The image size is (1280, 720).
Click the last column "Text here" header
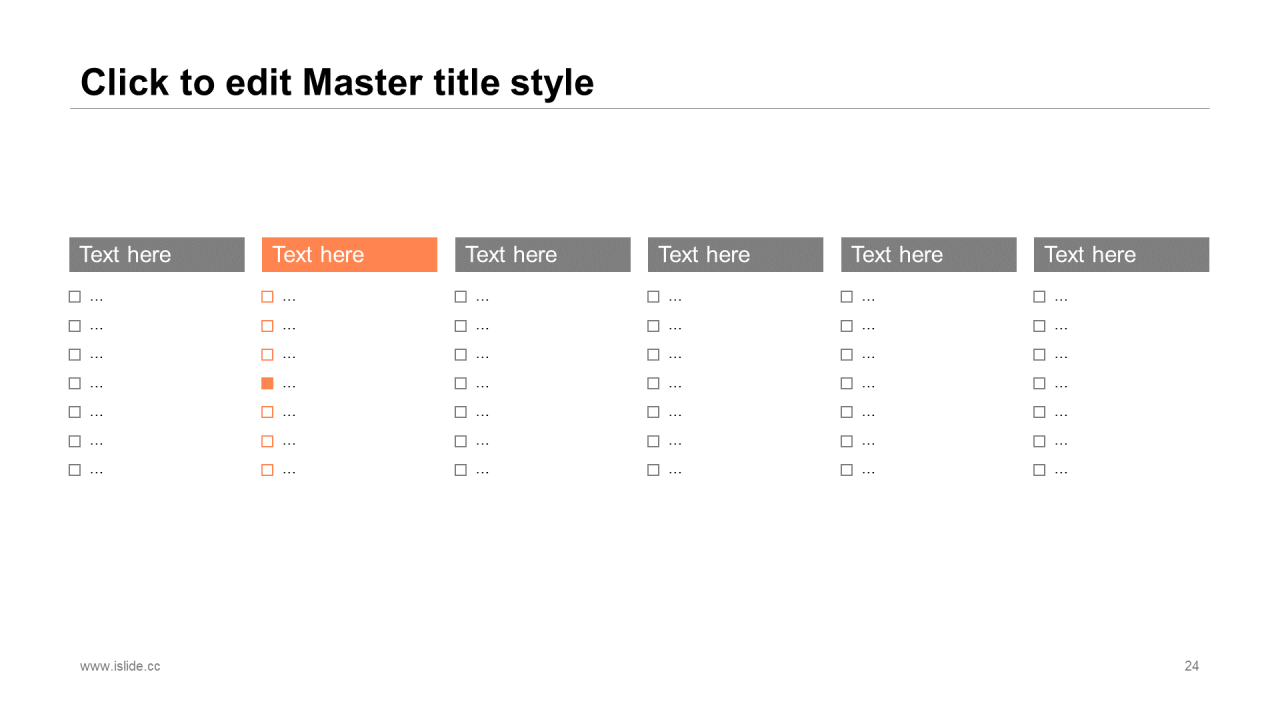tap(1122, 255)
